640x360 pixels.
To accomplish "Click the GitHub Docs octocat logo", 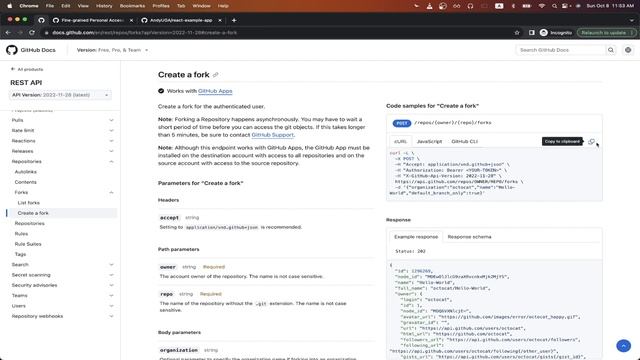I will 12,50.
